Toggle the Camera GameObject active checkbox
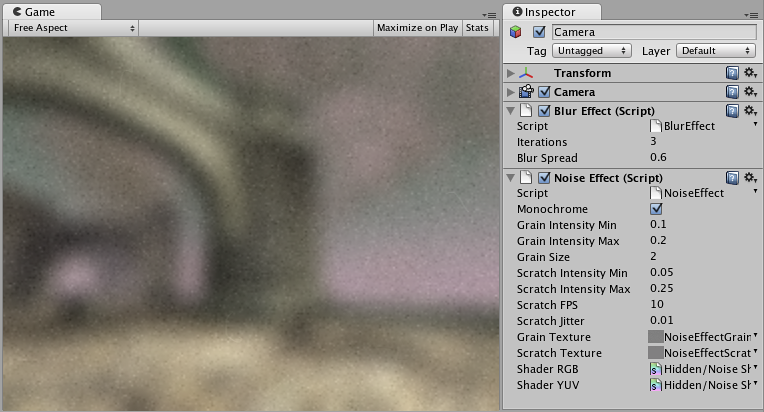 (539, 32)
